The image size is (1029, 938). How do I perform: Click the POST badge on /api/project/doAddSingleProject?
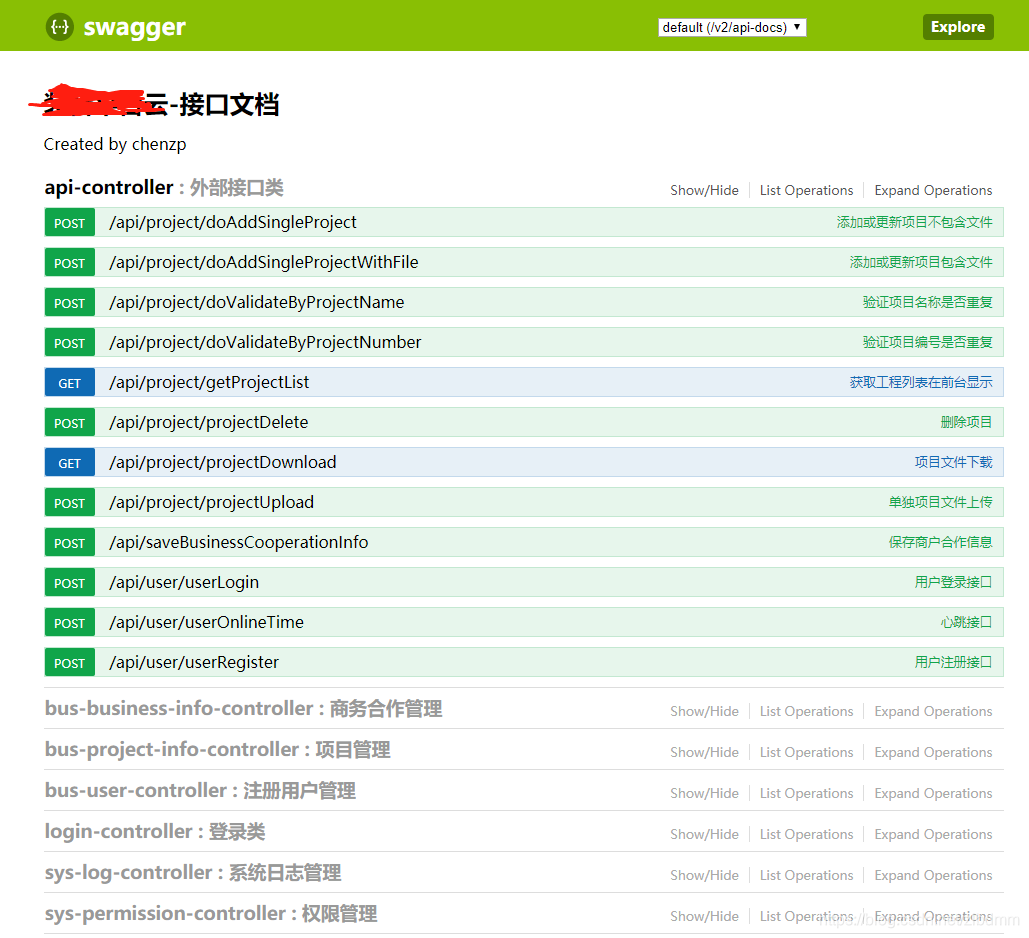coord(69,222)
